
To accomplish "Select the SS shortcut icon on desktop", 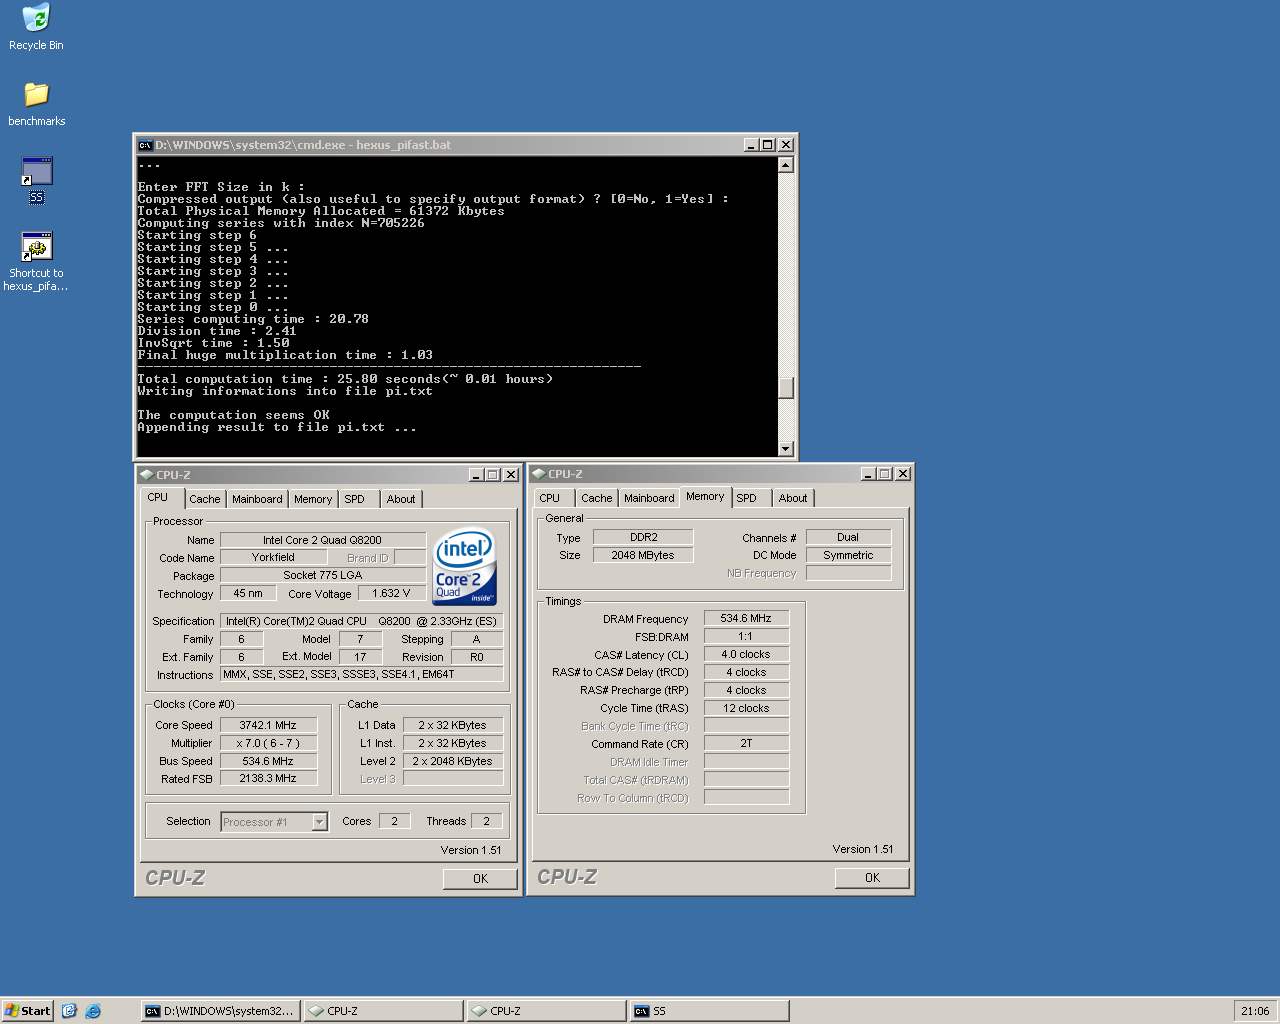I will (36, 180).
